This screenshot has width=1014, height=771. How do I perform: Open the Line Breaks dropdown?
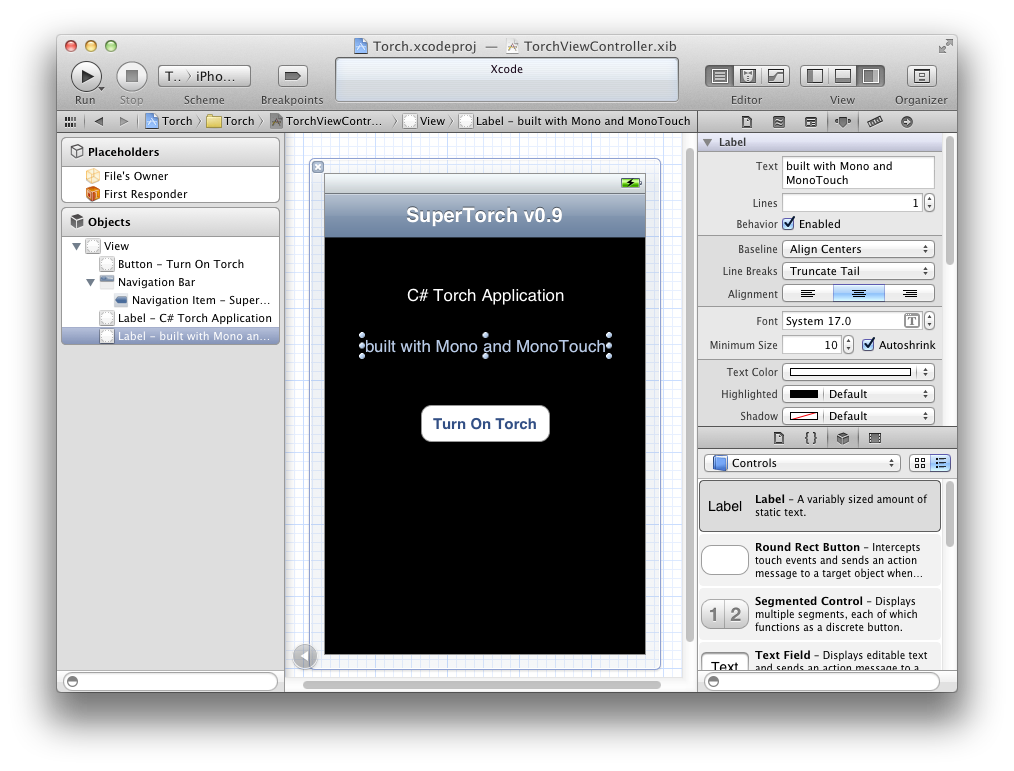(858, 271)
